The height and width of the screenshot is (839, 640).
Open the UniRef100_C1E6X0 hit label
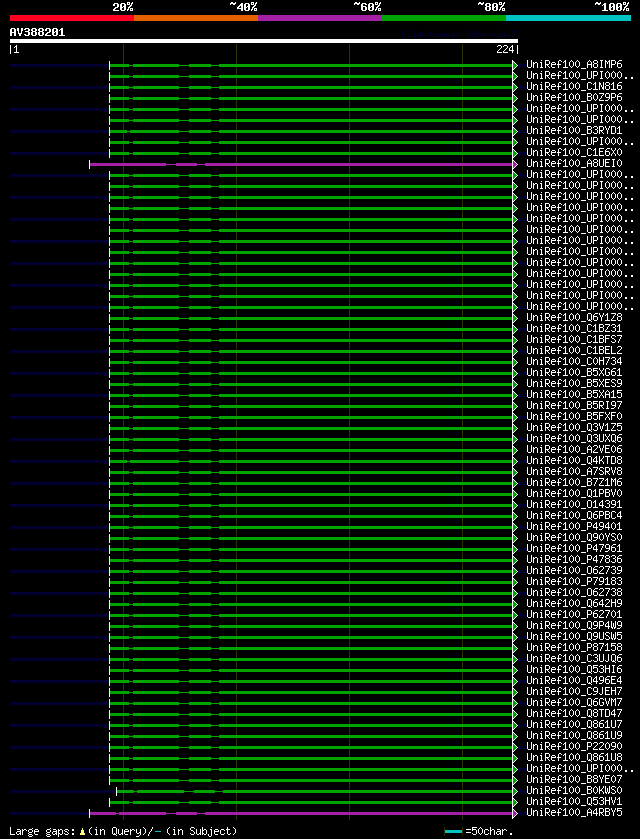point(574,153)
